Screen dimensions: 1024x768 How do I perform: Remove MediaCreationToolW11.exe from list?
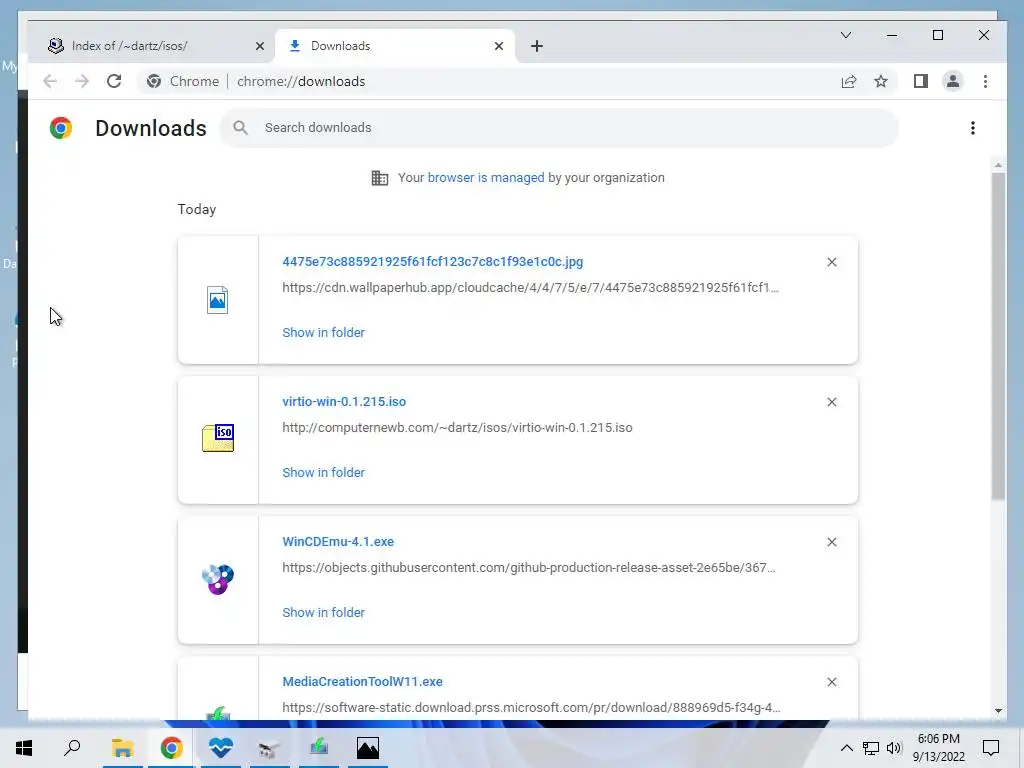[831, 682]
